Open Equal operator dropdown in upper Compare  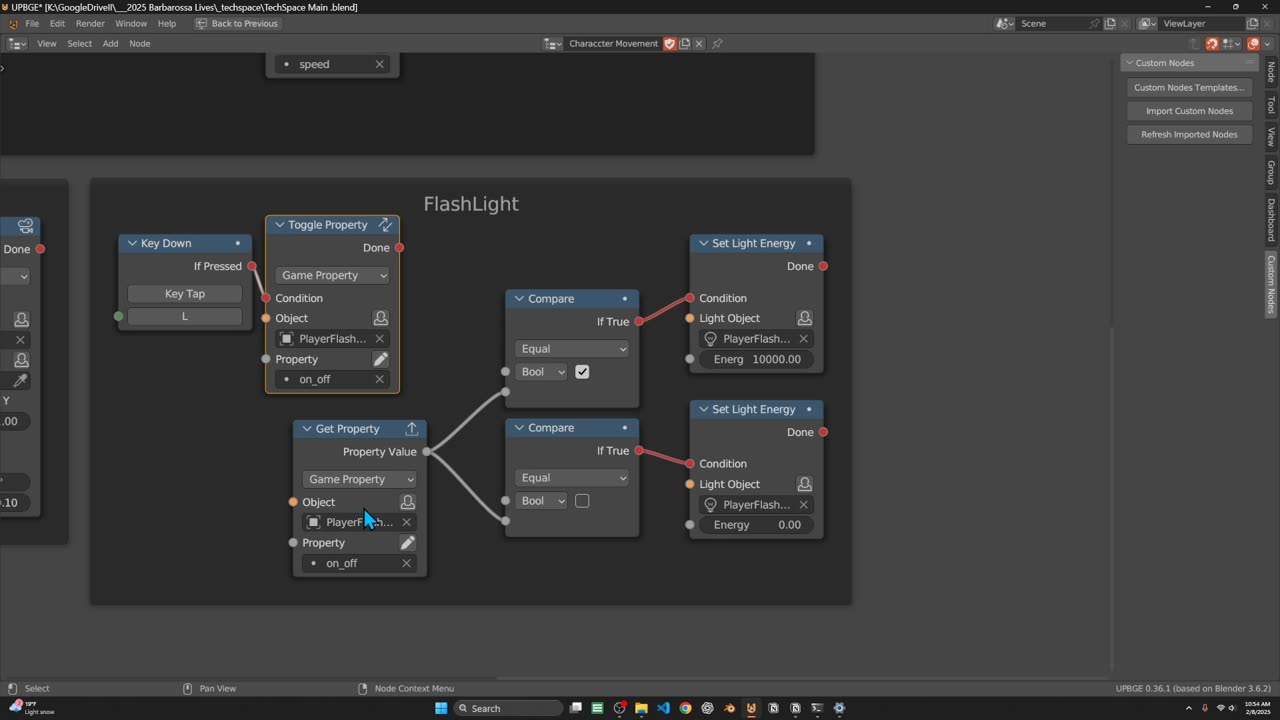coord(572,349)
